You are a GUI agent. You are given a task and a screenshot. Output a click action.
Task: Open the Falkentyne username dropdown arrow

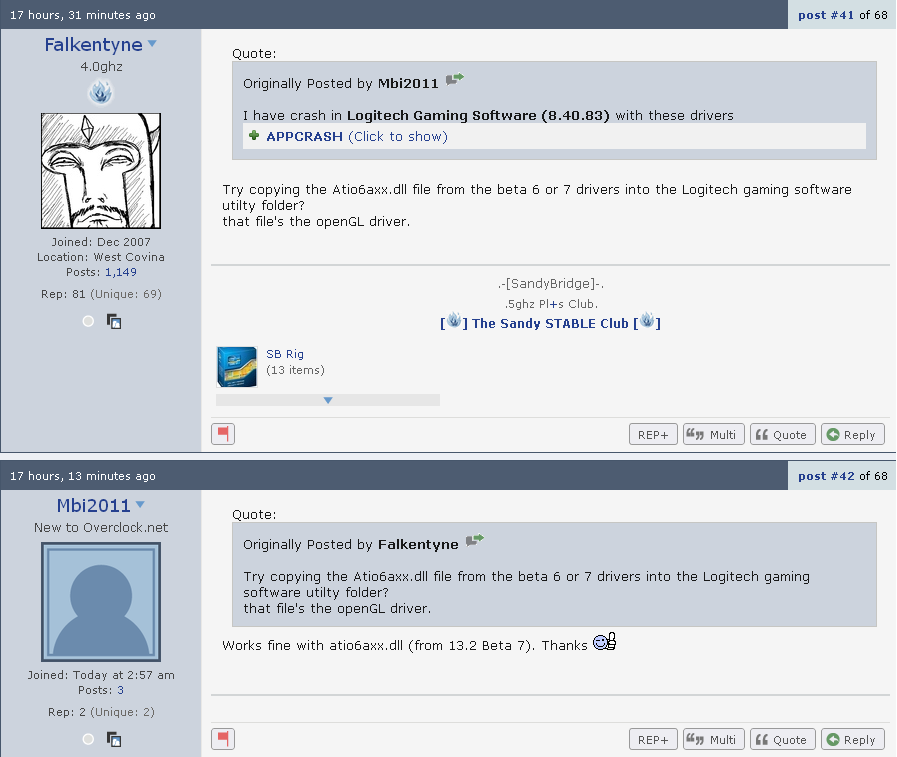[x=152, y=43]
